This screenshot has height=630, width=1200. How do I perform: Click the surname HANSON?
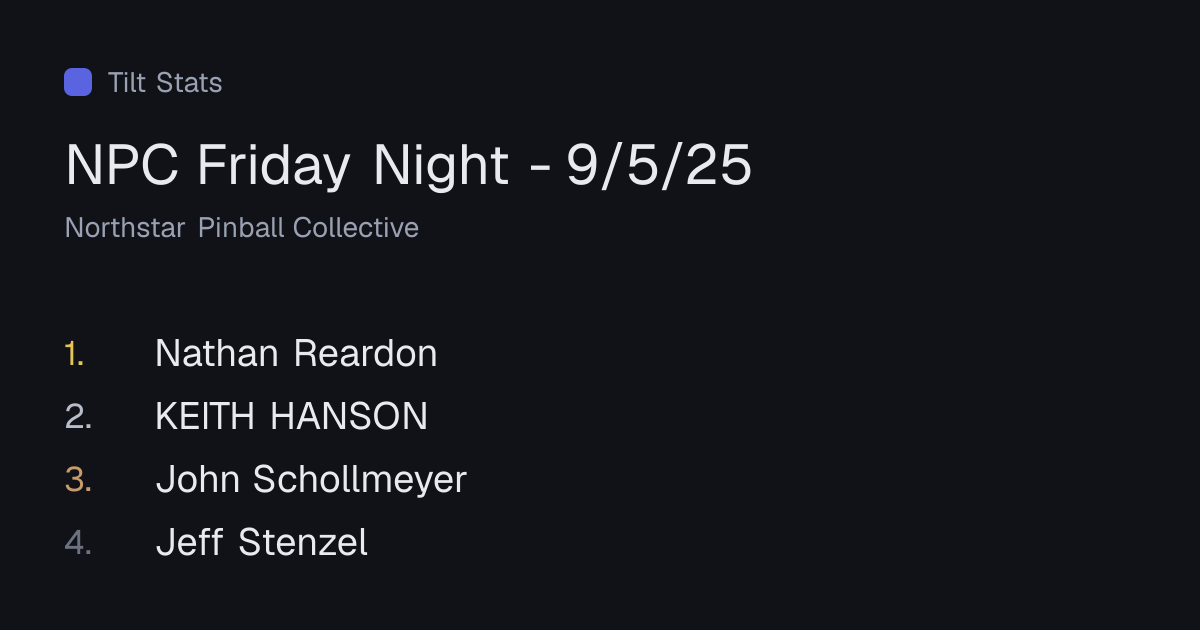(349, 416)
